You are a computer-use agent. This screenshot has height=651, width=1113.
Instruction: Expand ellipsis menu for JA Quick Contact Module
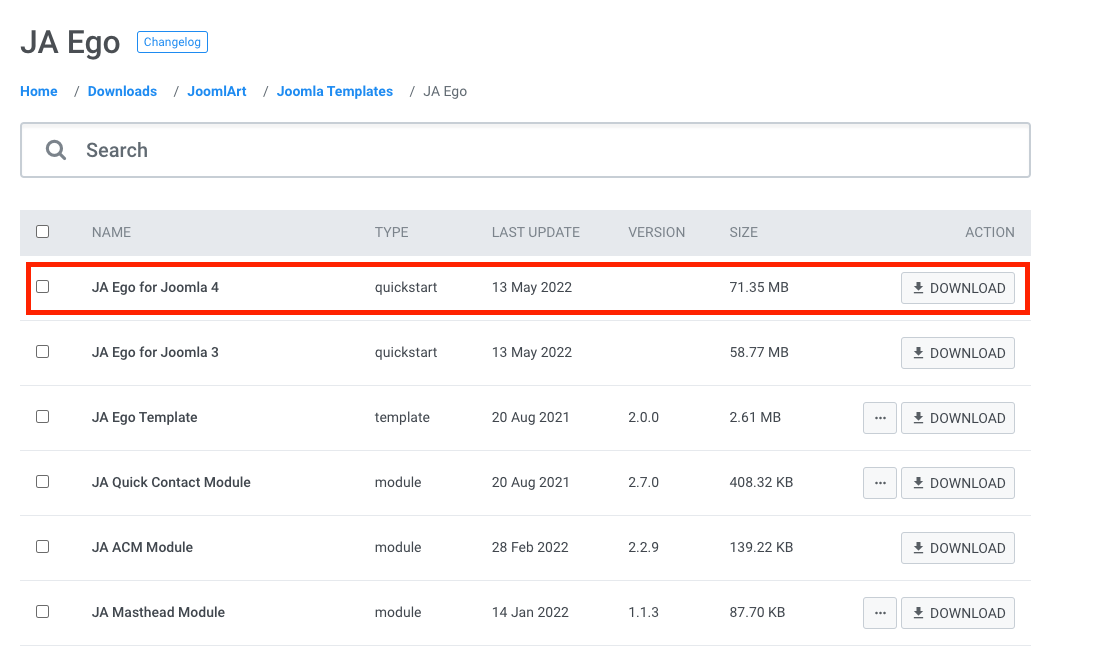point(879,483)
